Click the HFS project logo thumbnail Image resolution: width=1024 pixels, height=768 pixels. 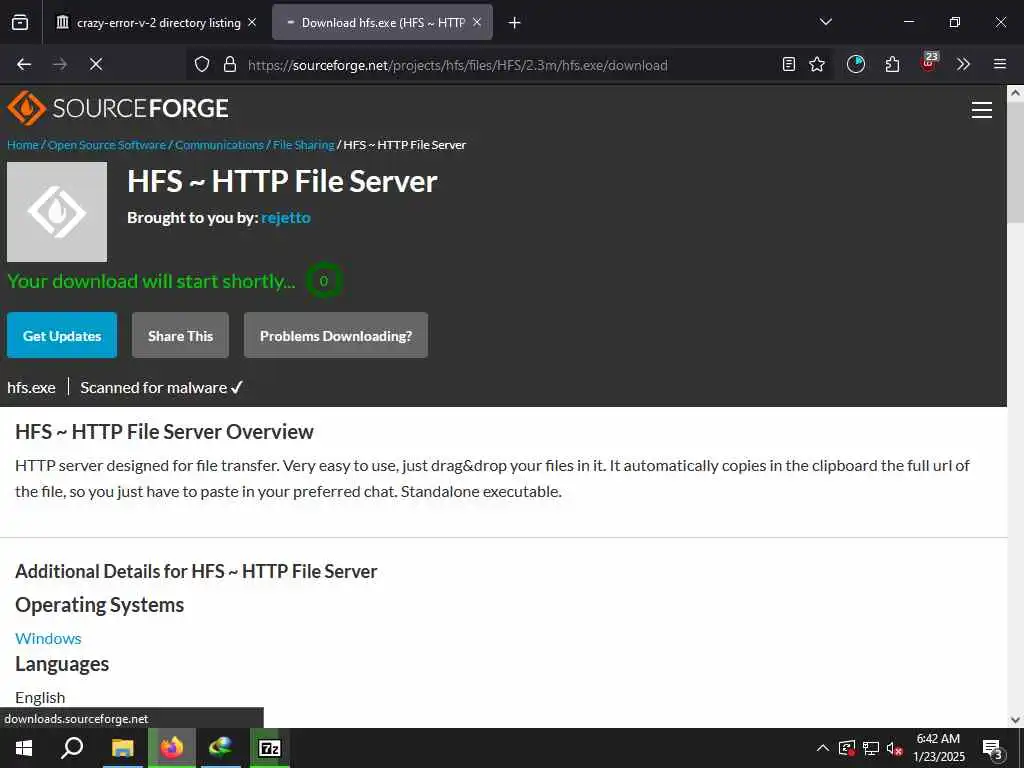pyautogui.click(x=57, y=212)
